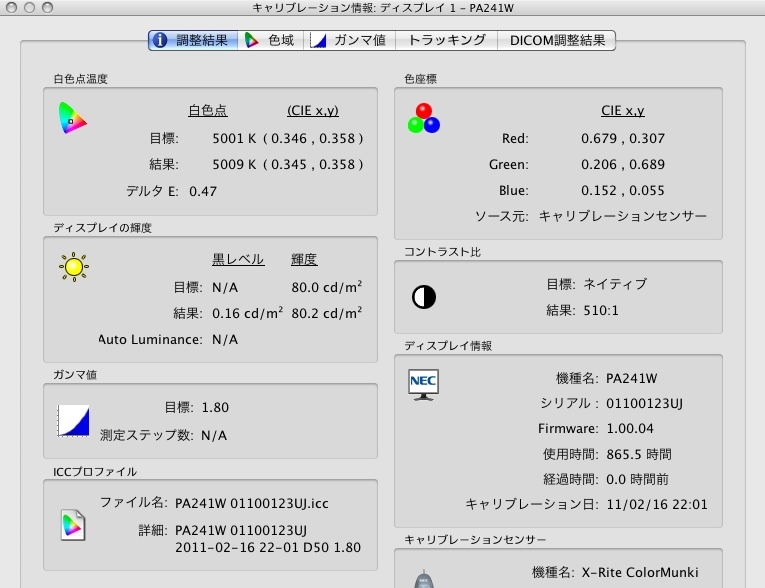Click the Delta E value 0.47
The width and height of the screenshot is (765, 588).
(x=203, y=190)
